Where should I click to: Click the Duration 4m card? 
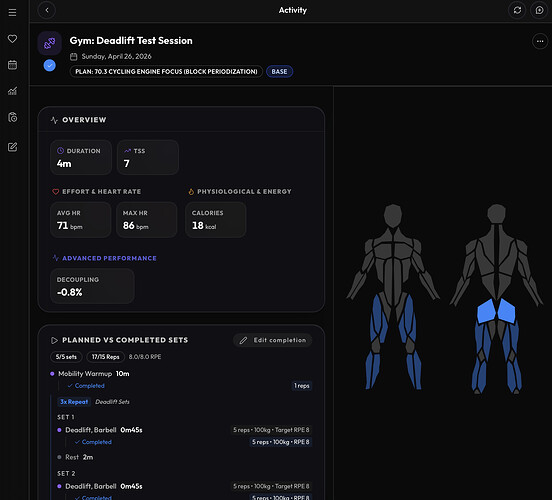coord(81,157)
